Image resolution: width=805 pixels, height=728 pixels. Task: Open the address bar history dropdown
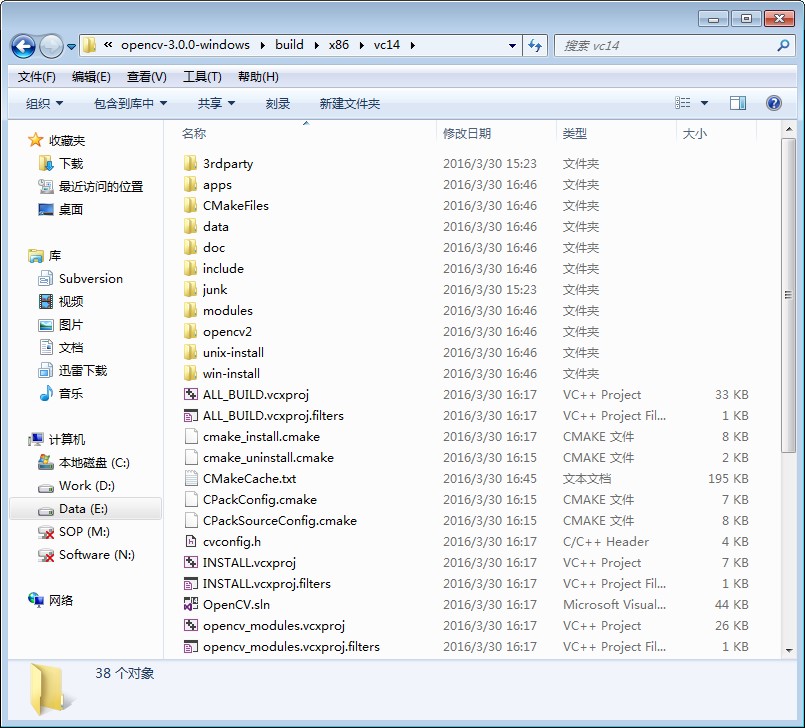(x=512, y=46)
